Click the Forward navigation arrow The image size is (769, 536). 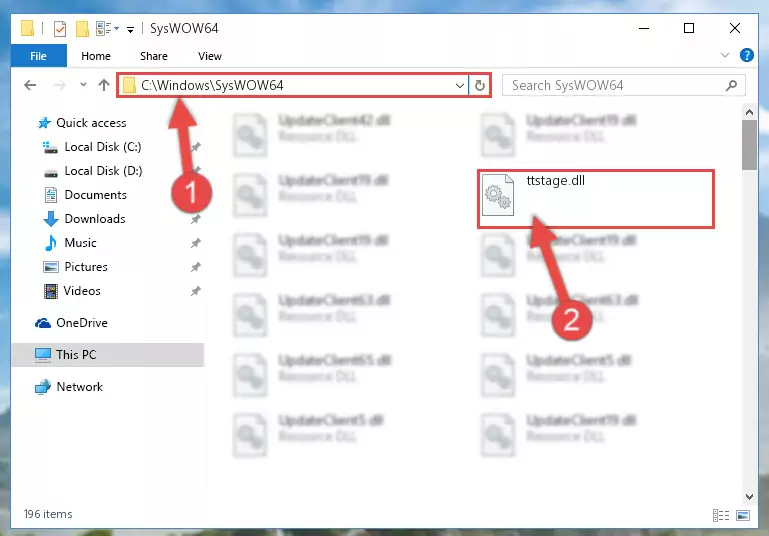(x=59, y=85)
